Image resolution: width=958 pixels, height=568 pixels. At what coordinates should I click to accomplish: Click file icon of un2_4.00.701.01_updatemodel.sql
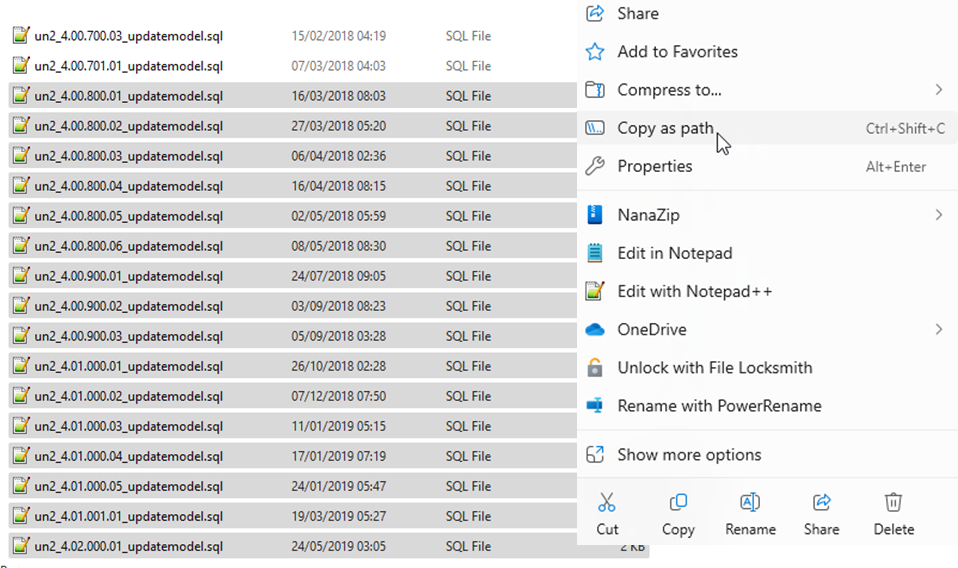tap(20, 66)
